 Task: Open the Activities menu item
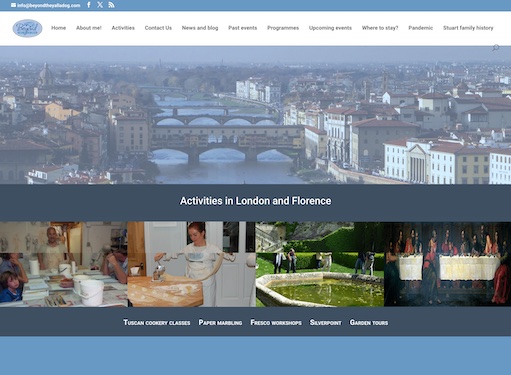pos(123,28)
